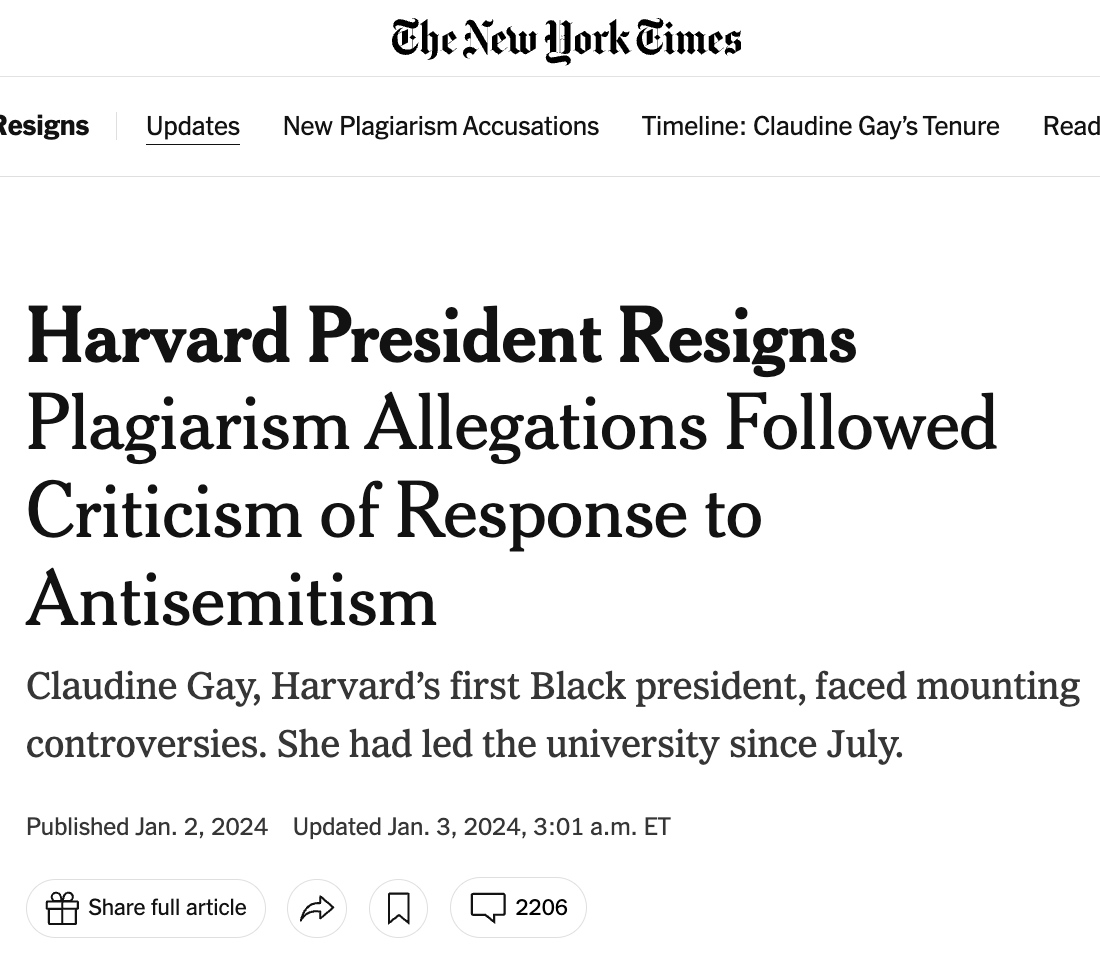
Task: Click the Published Jan. 2, 2024 date
Action: 147,827
